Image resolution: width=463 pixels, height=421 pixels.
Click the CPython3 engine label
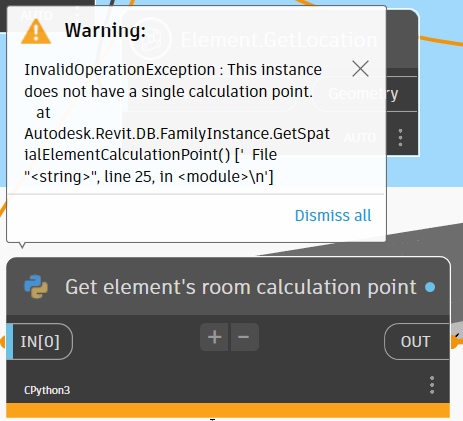point(47,390)
